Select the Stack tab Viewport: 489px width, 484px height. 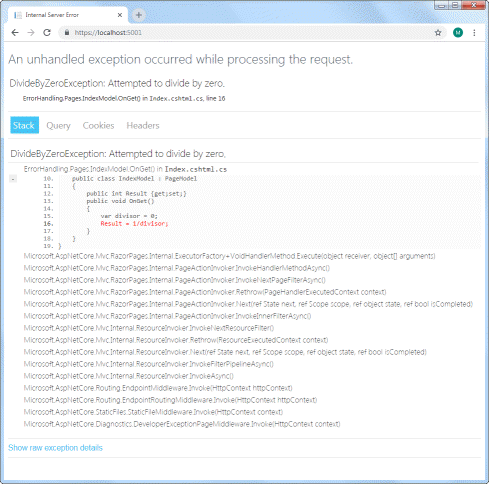[x=24, y=125]
